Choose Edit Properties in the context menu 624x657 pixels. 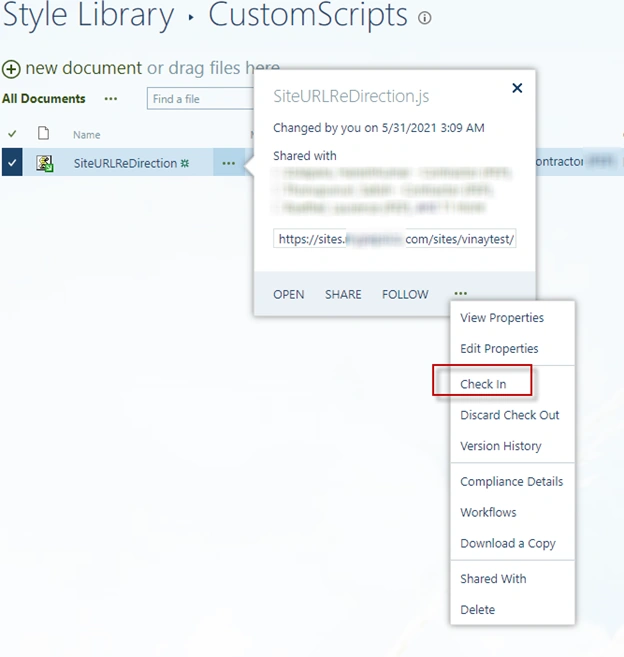[499, 349]
